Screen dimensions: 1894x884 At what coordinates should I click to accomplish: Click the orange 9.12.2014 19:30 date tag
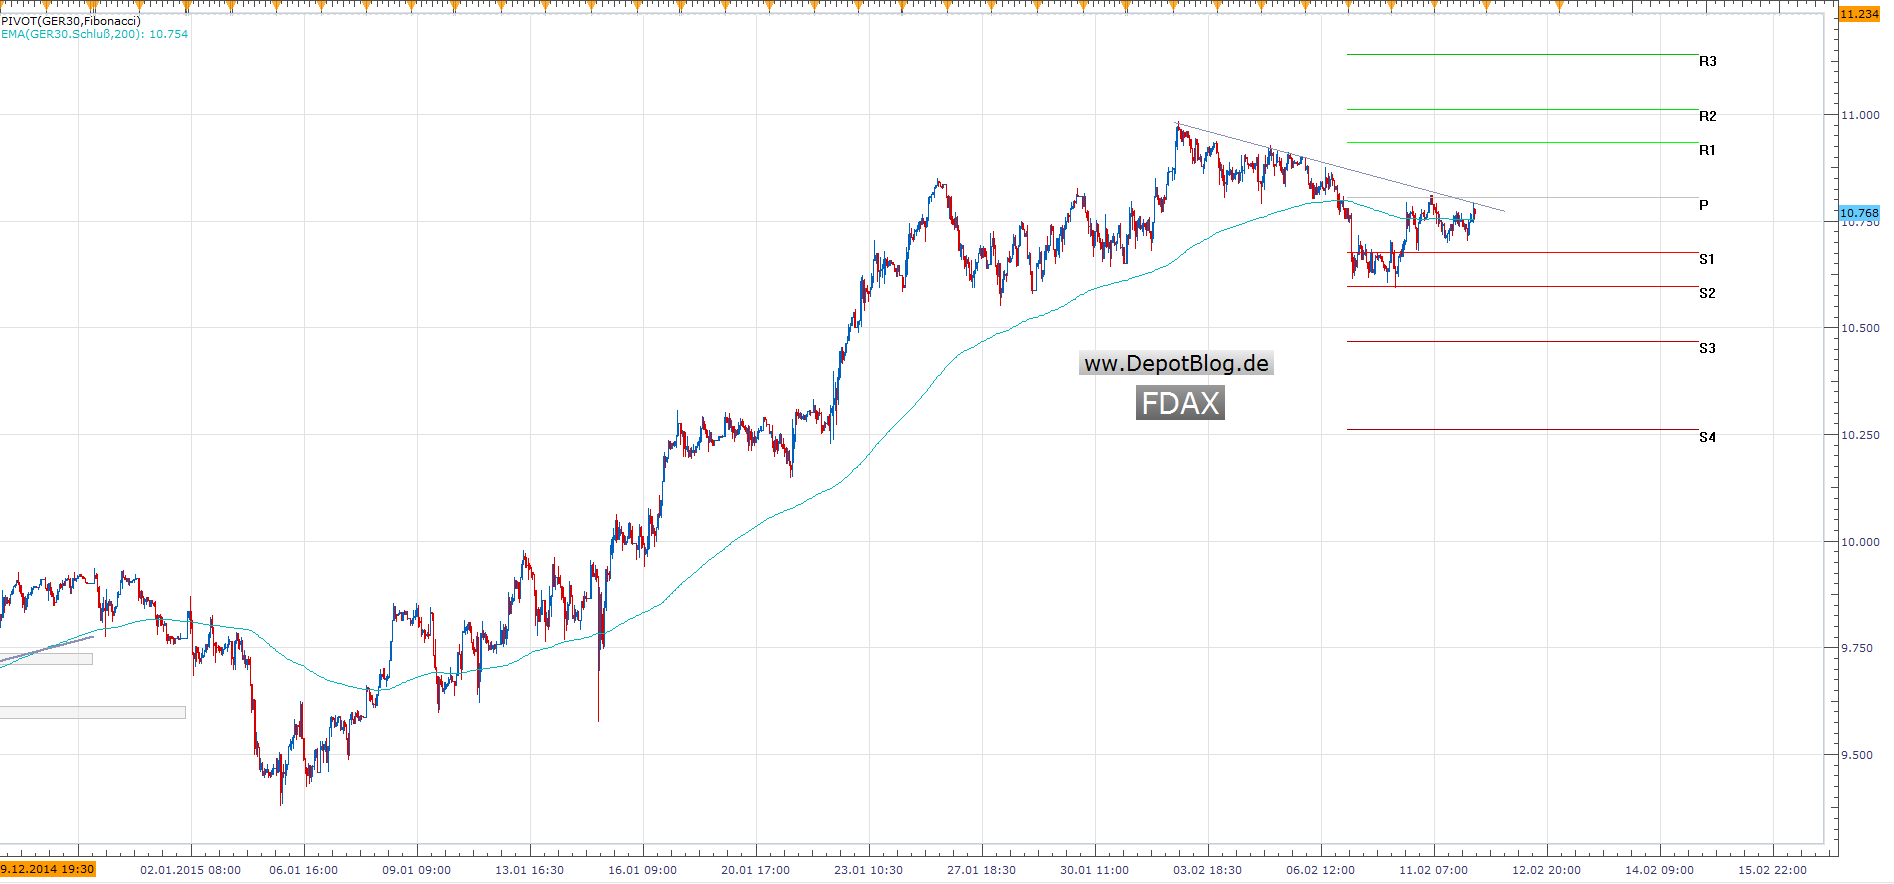pyautogui.click(x=48, y=869)
